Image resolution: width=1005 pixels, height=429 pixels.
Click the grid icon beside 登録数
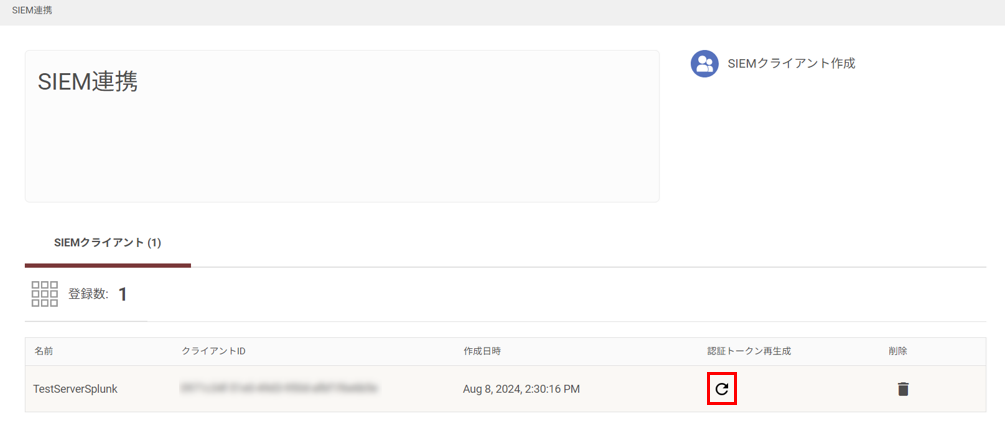tap(44, 294)
